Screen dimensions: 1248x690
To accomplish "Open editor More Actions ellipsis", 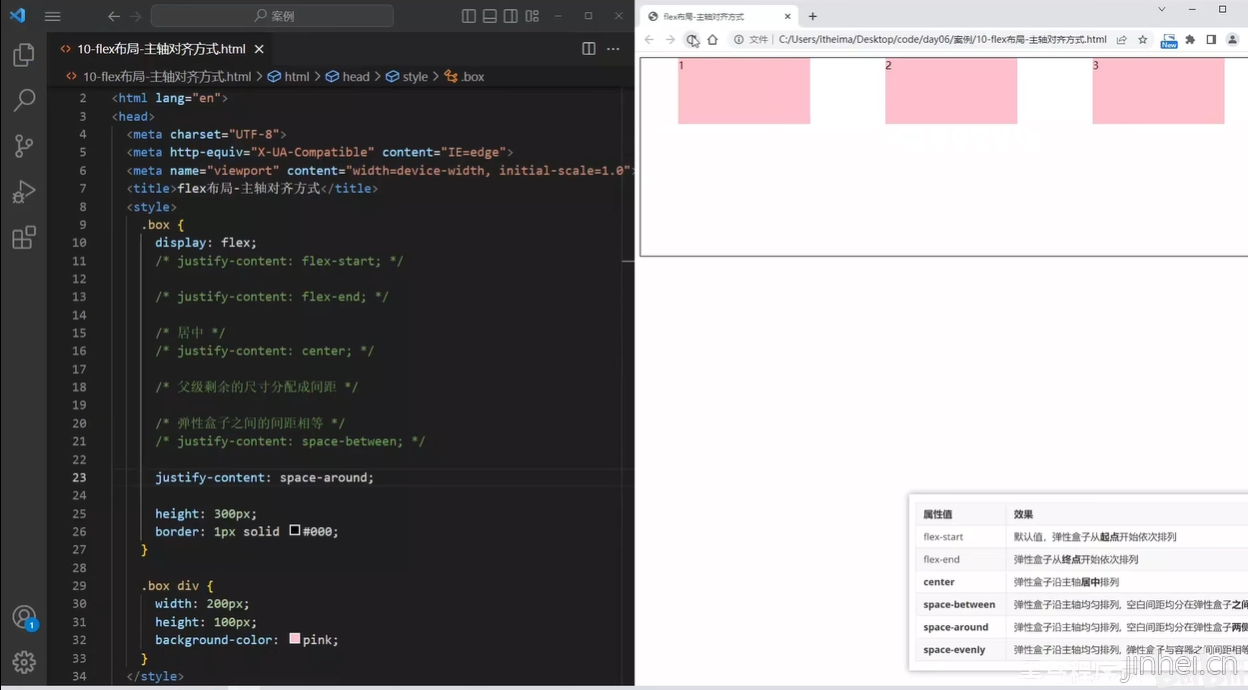I will point(614,49).
